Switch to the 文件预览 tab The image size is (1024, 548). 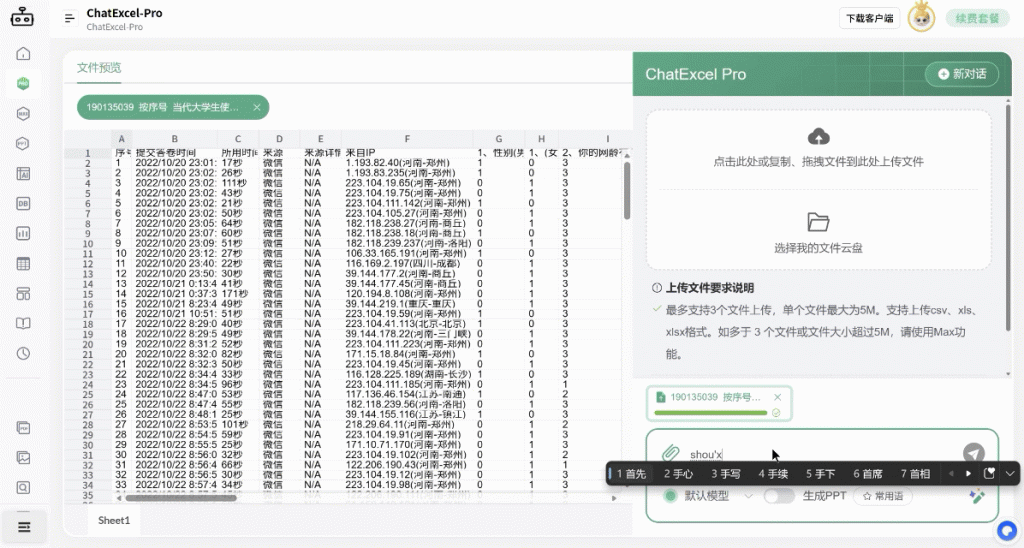pyautogui.click(x=99, y=67)
